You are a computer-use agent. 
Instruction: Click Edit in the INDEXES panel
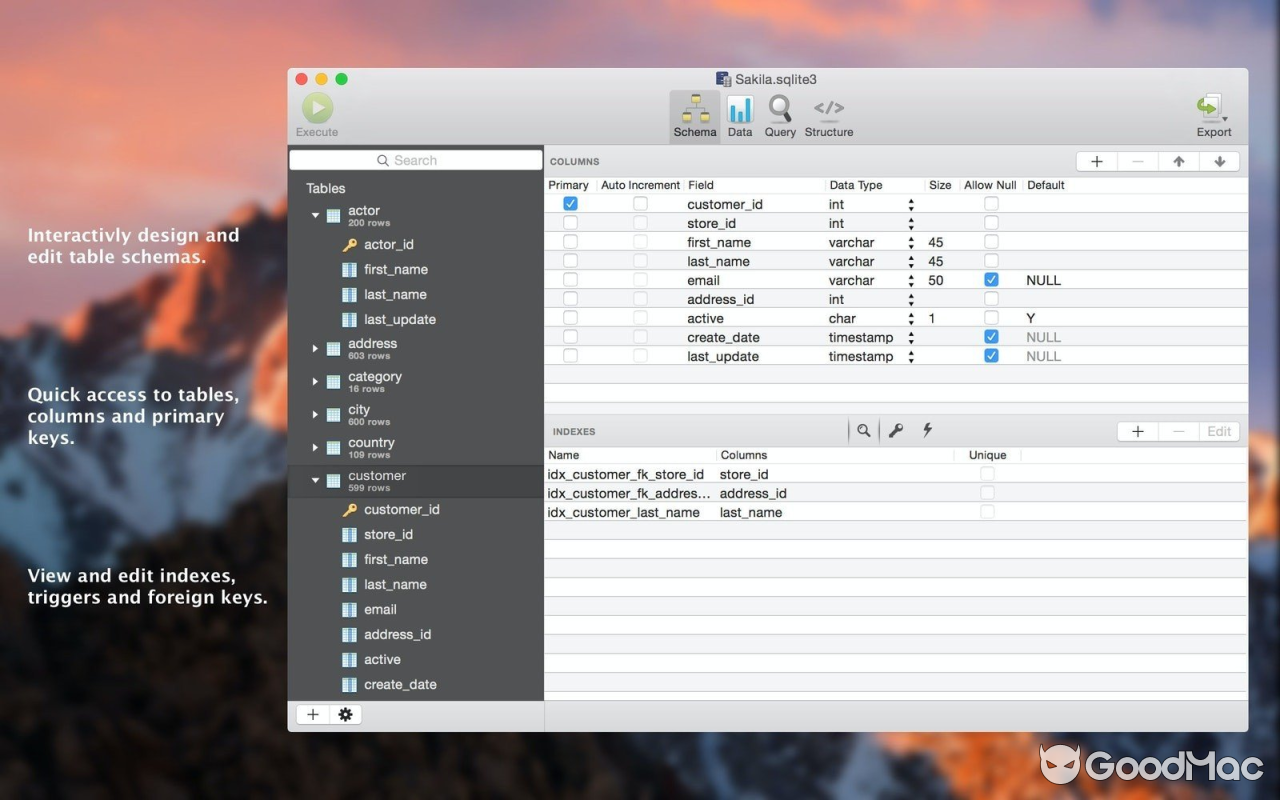coord(1219,430)
